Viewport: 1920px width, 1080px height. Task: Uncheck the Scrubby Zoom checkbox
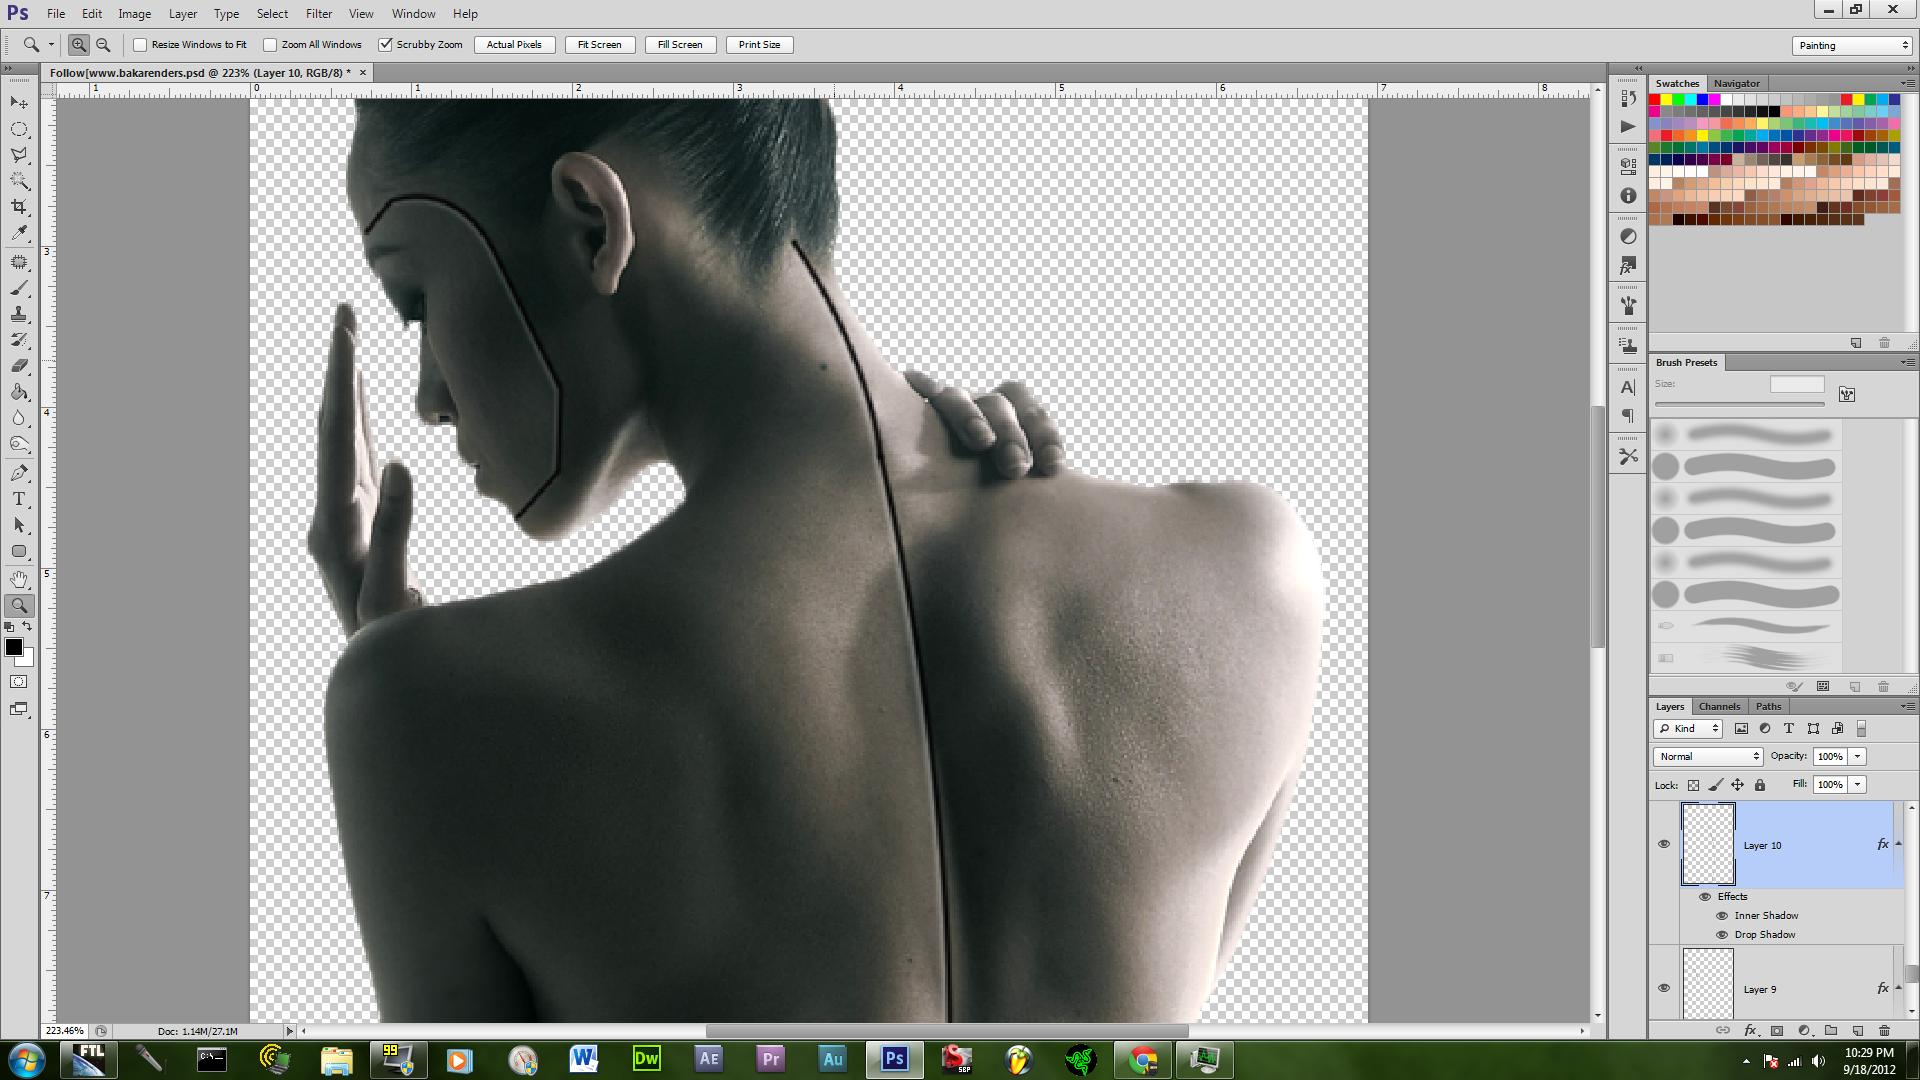tap(385, 45)
